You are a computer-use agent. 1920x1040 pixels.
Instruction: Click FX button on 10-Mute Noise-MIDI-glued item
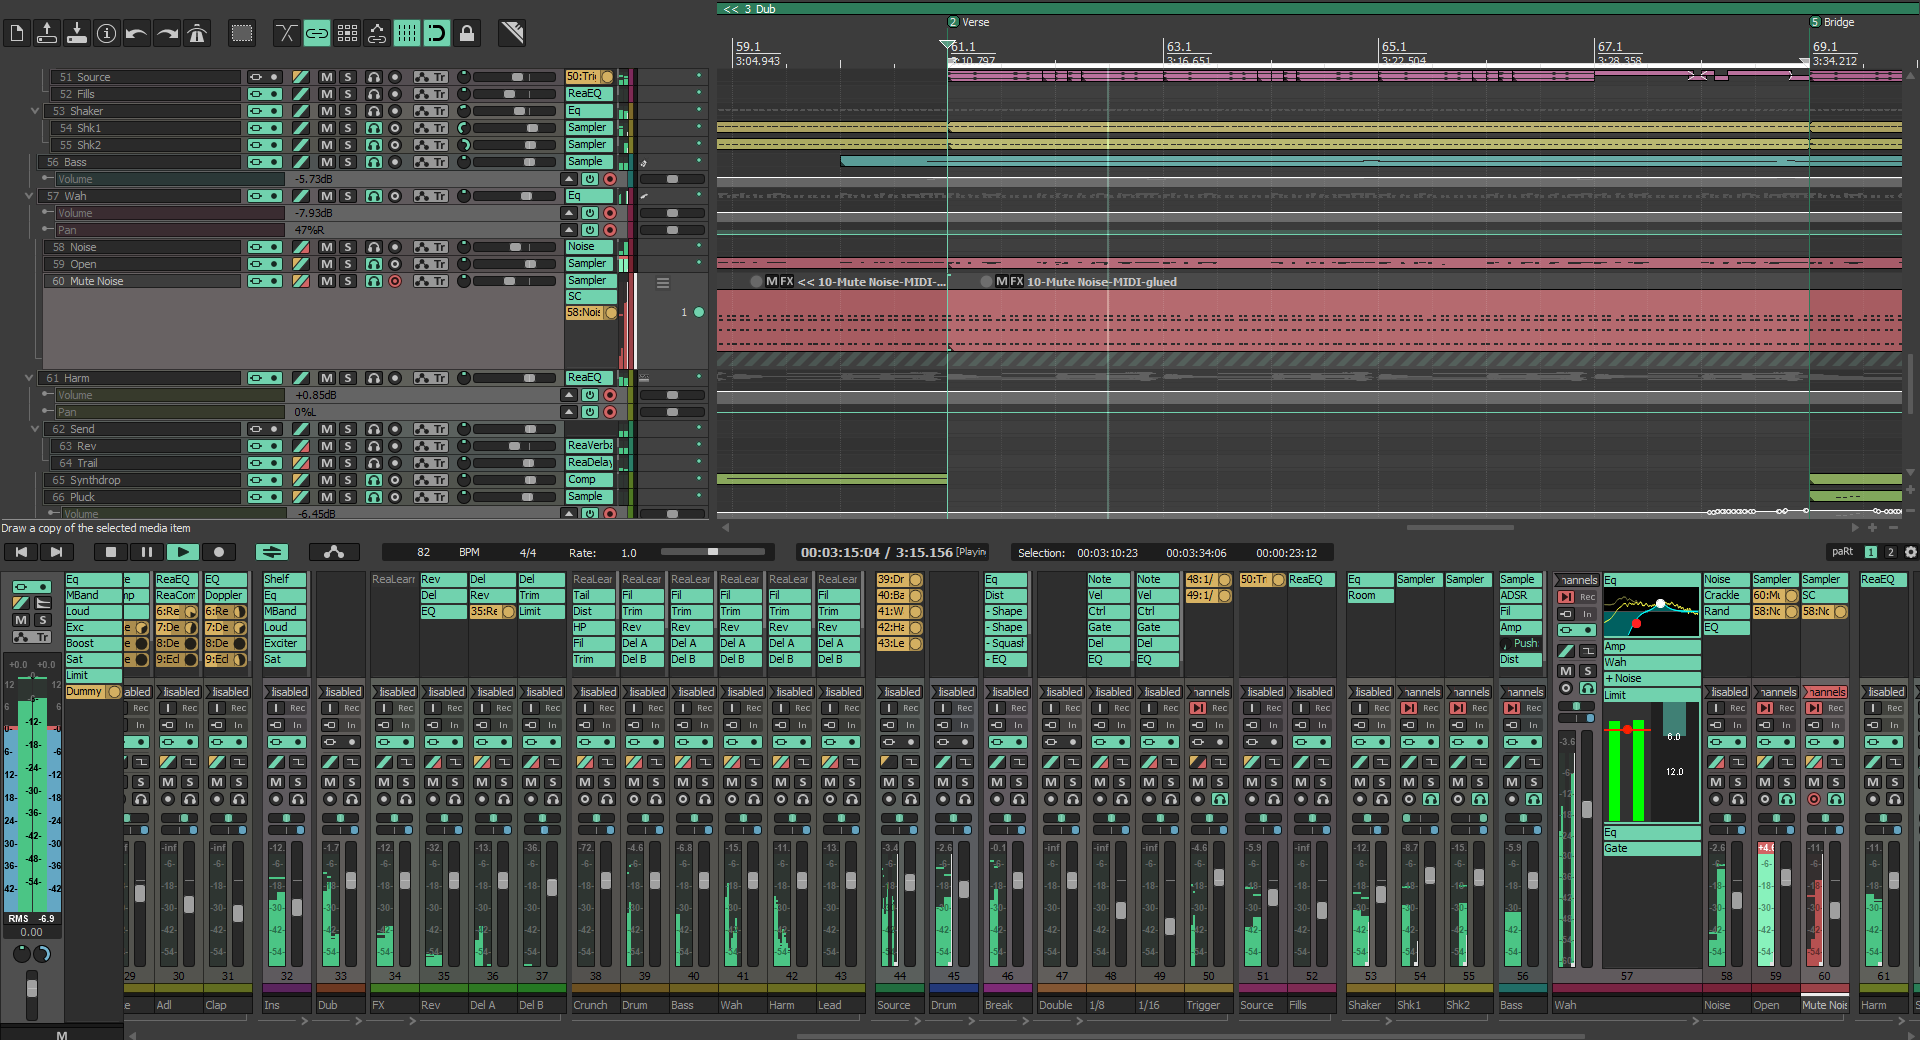point(1017,282)
